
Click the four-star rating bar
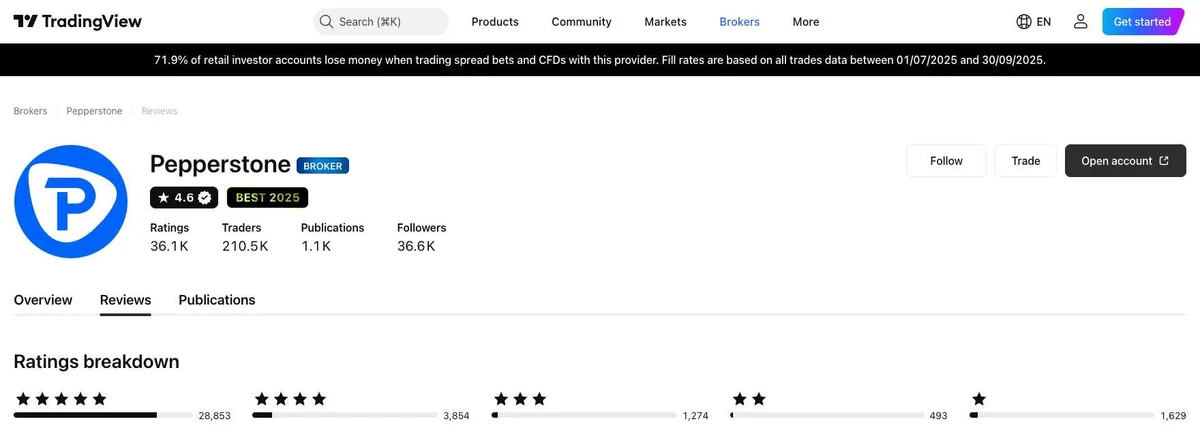click(x=344, y=415)
